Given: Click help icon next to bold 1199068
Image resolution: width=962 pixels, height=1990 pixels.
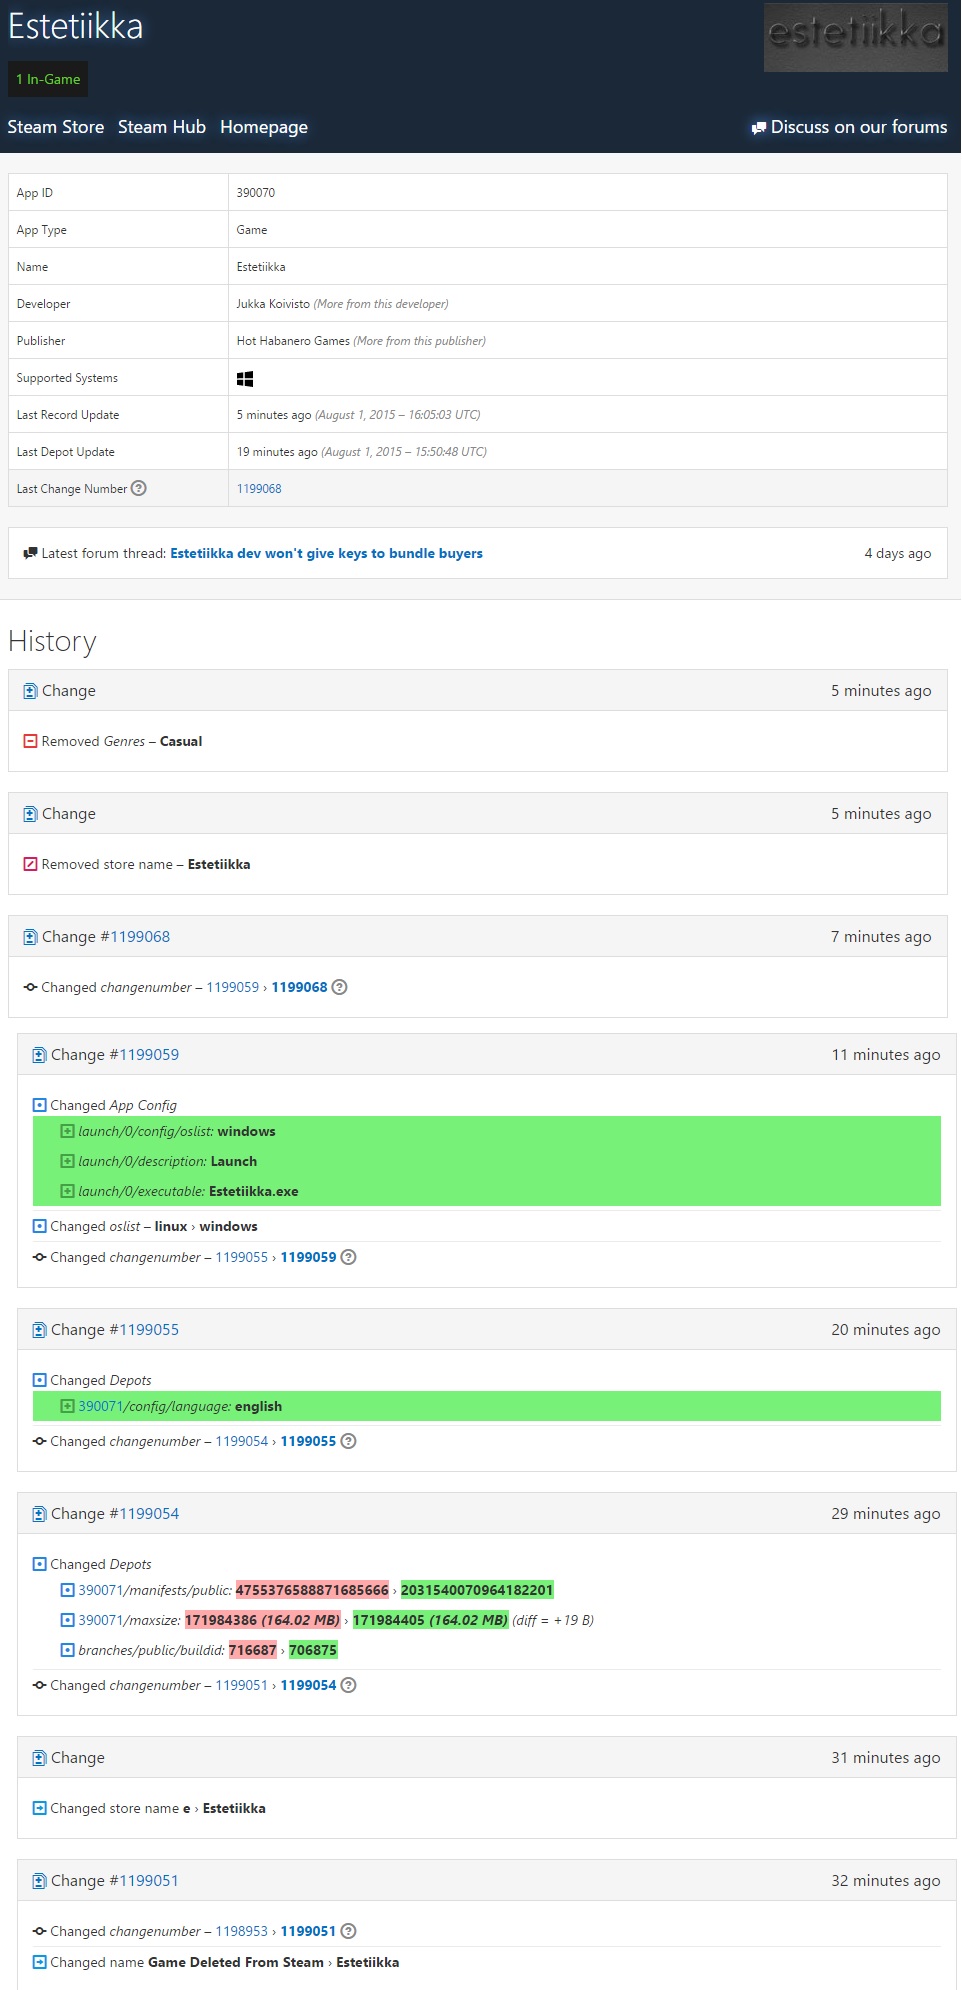Looking at the screenshot, I should click(339, 987).
